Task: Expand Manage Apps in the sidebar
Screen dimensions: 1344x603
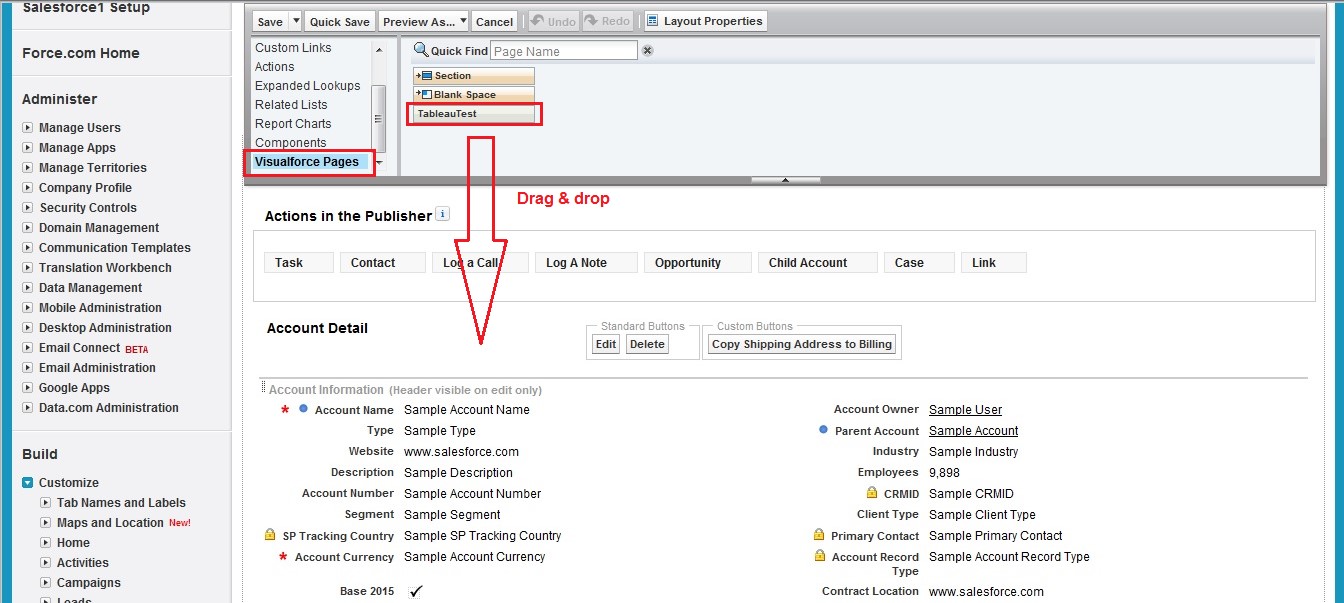Action: 28,148
